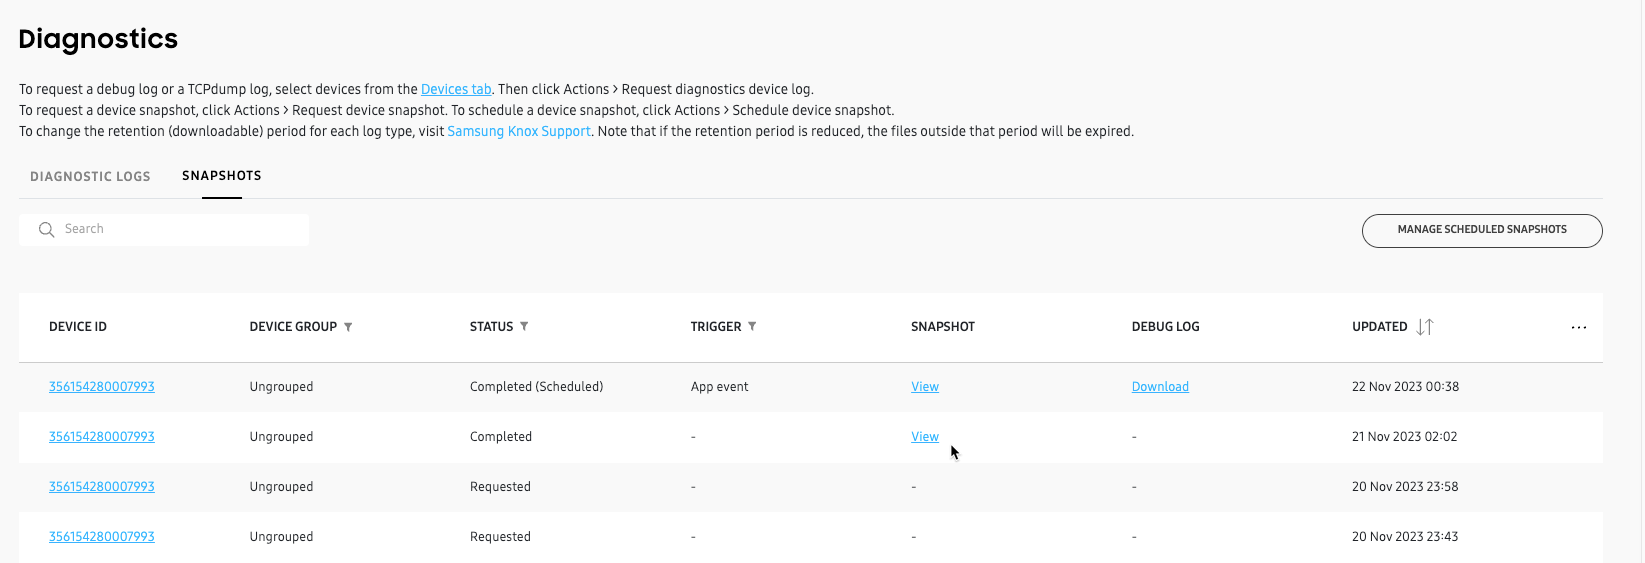Click Completed status in 21 Nov row
This screenshot has height=563, width=1645.
tap(501, 437)
